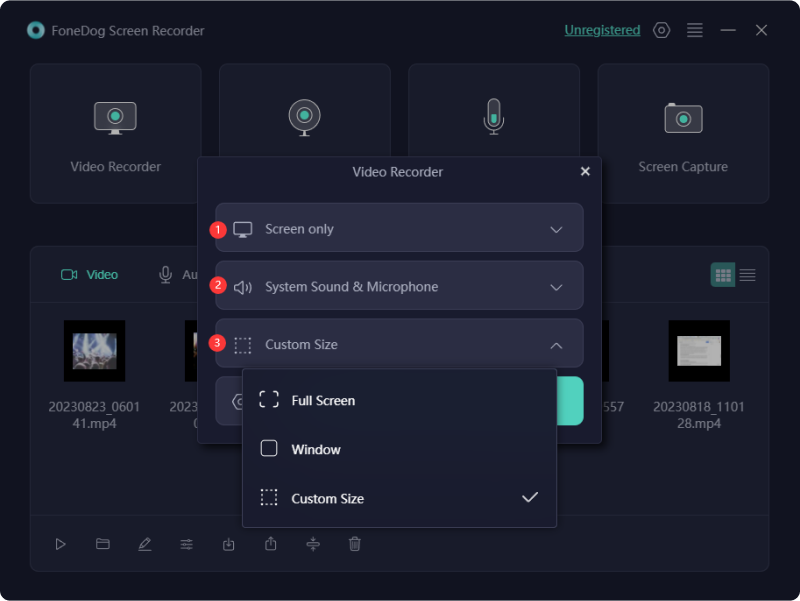
Task: Click the pencil rename icon
Action: (x=145, y=544)
